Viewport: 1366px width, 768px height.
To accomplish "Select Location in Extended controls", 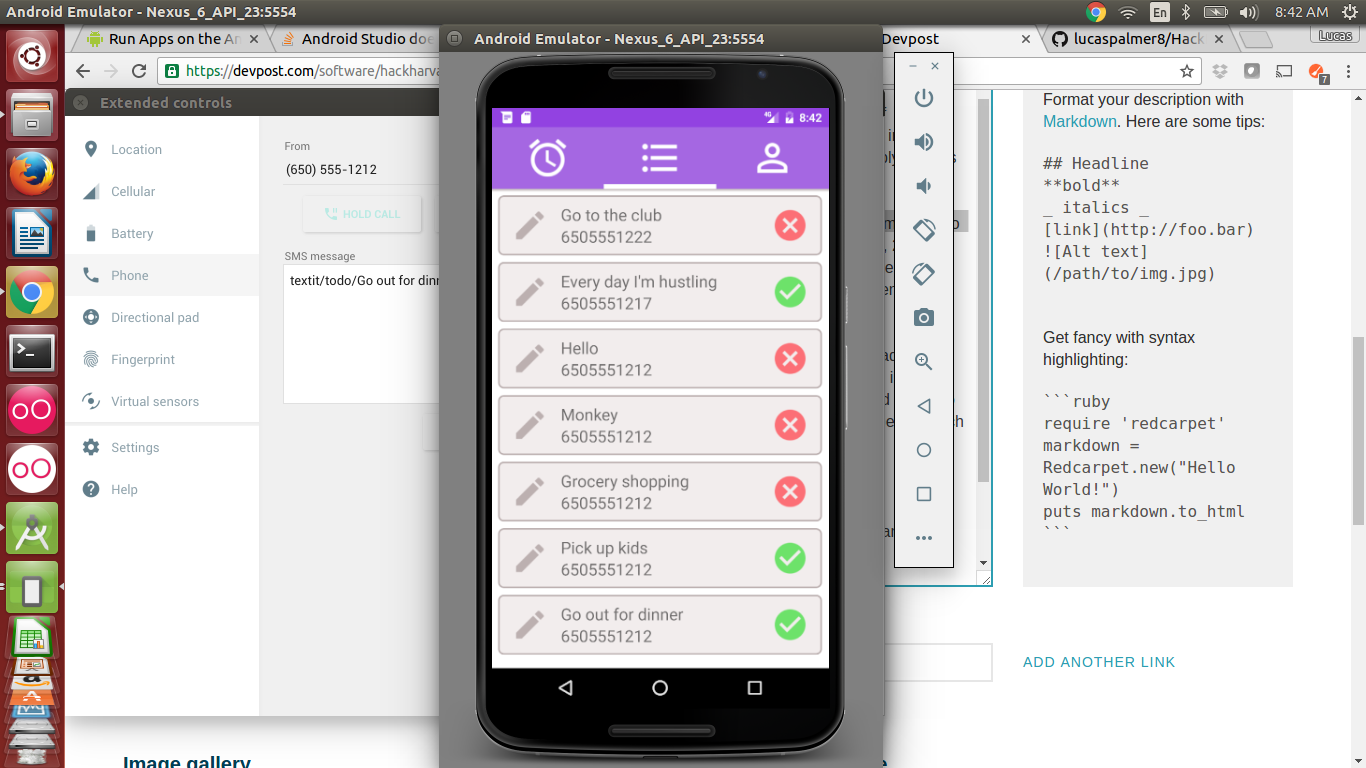I will [x=162, y=149].
